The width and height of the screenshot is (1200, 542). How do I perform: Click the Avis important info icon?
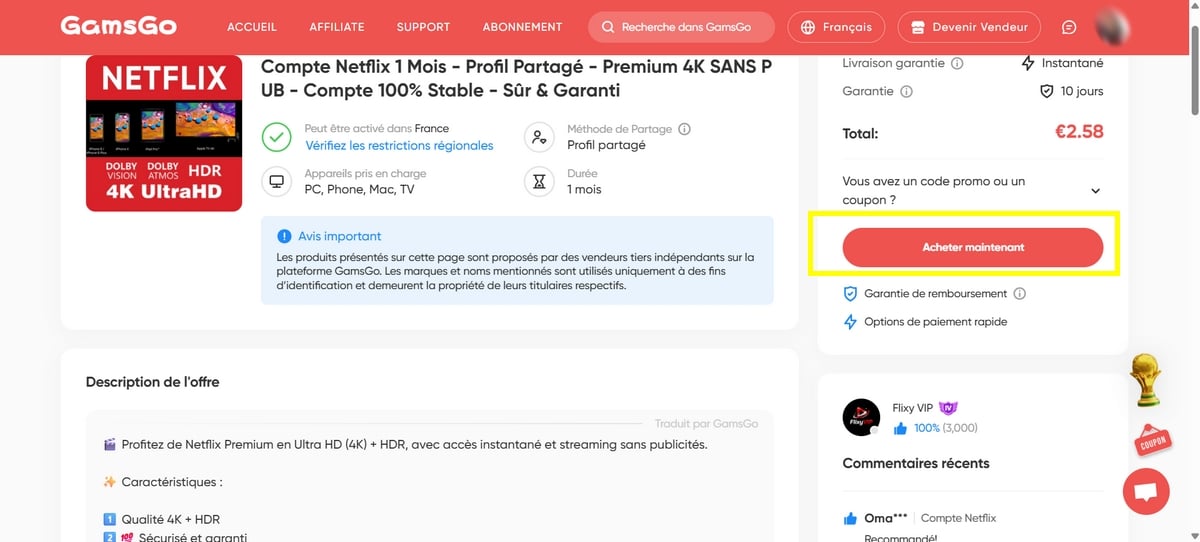pyautogui.click(x=283, y=237)
